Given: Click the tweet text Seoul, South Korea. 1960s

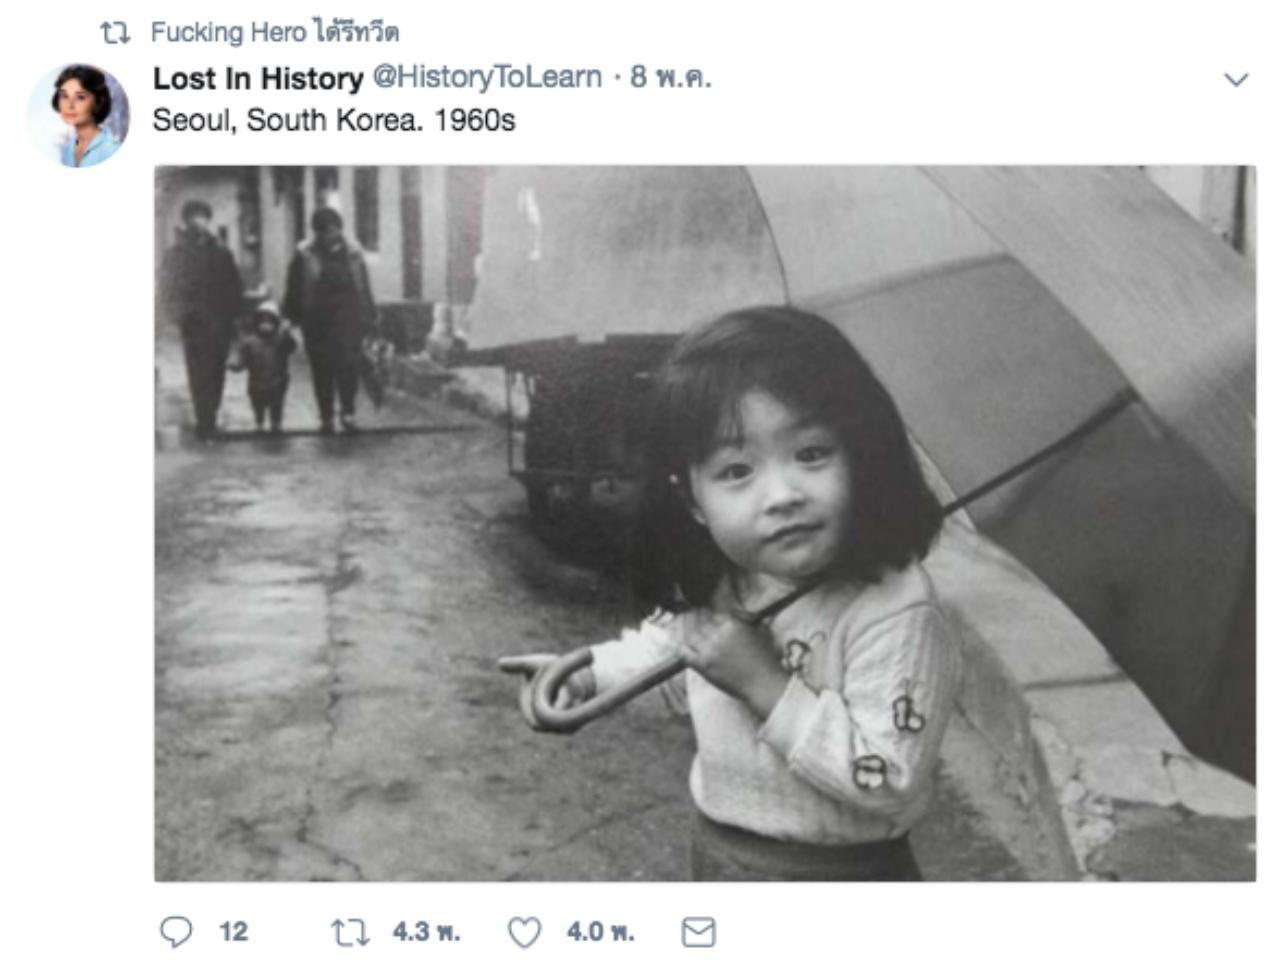Looking at the screenshot, I should pos(333,120).
